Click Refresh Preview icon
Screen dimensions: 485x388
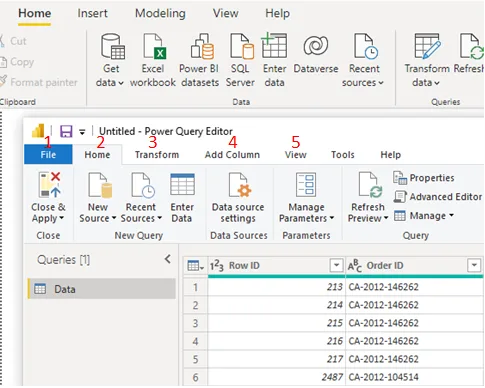pos(370,185)
